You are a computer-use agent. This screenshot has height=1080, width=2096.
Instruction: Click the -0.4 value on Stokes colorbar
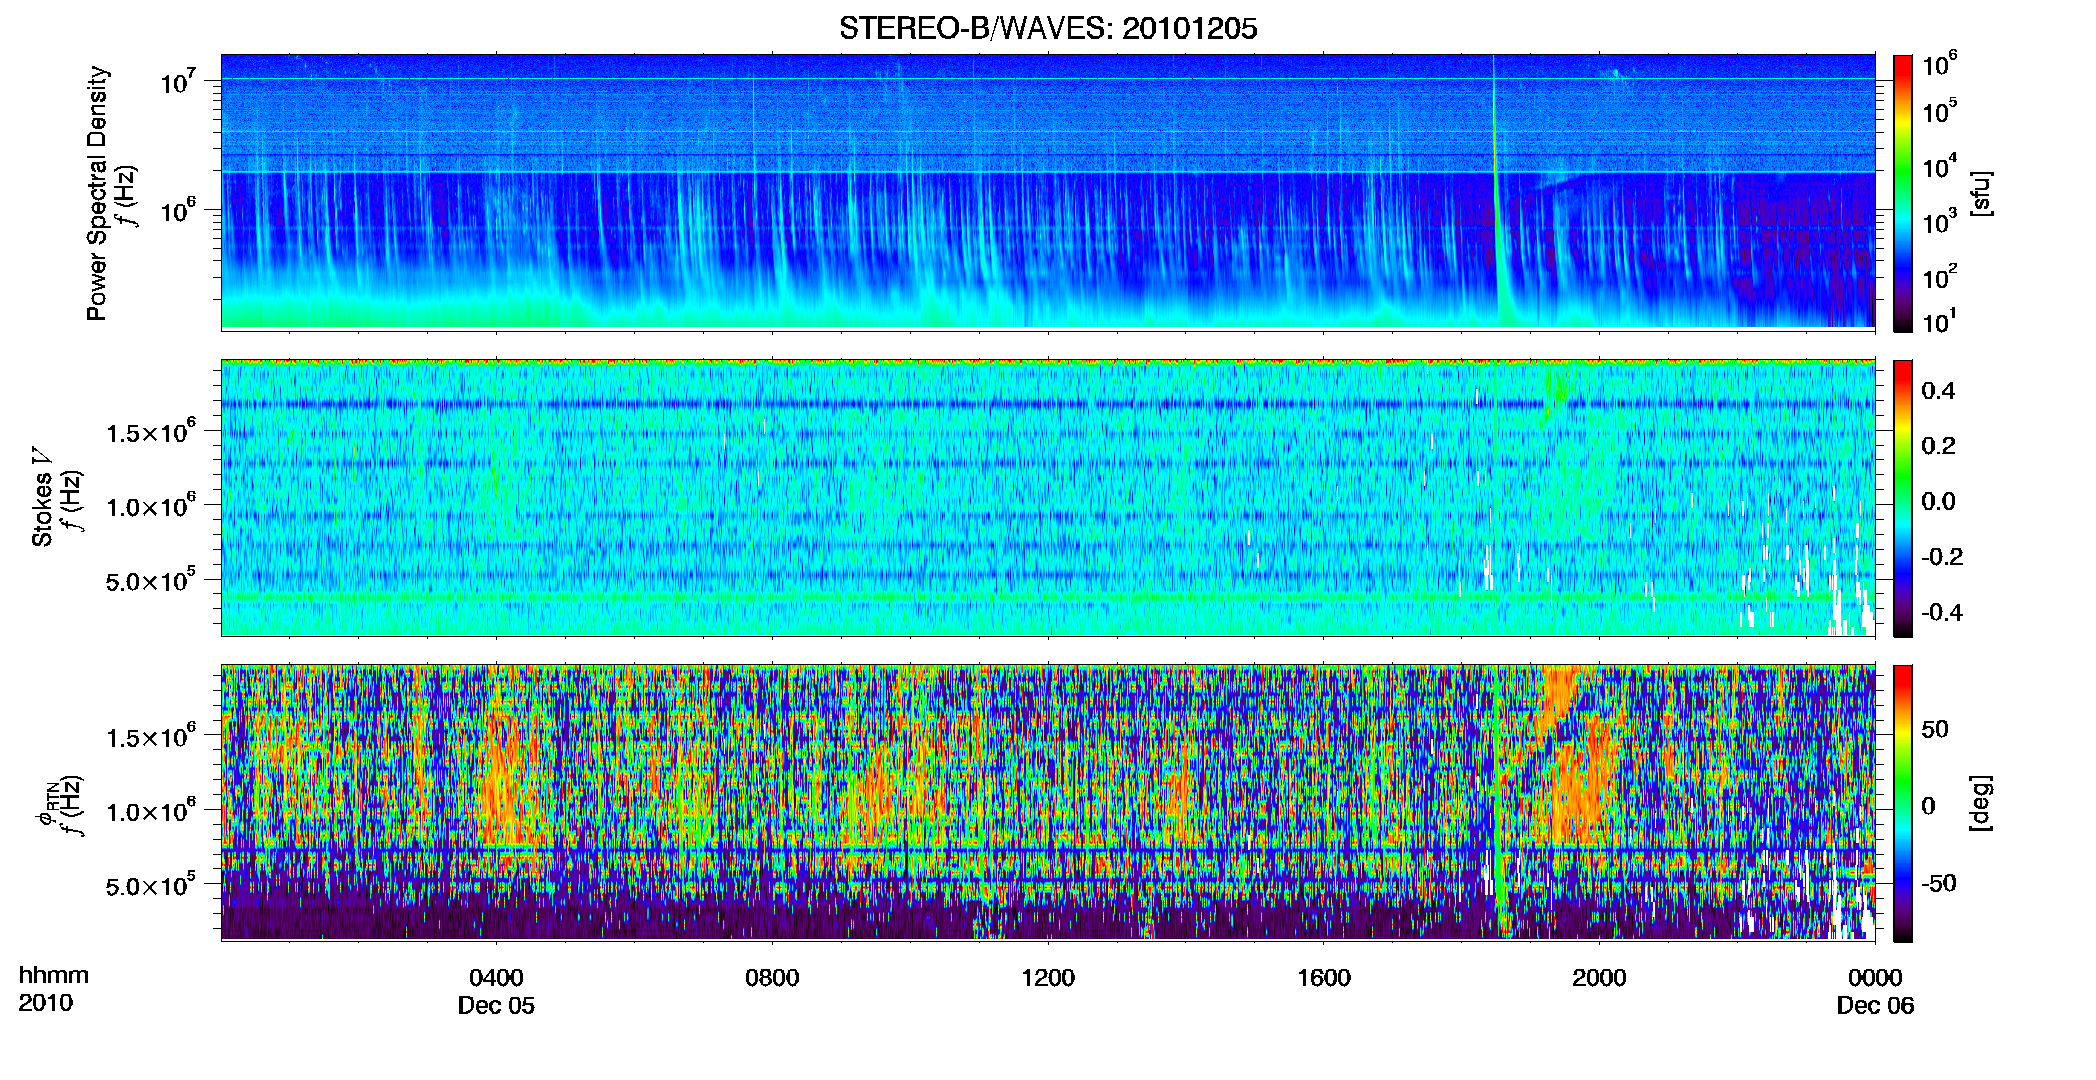click(x=1942, y=612)
